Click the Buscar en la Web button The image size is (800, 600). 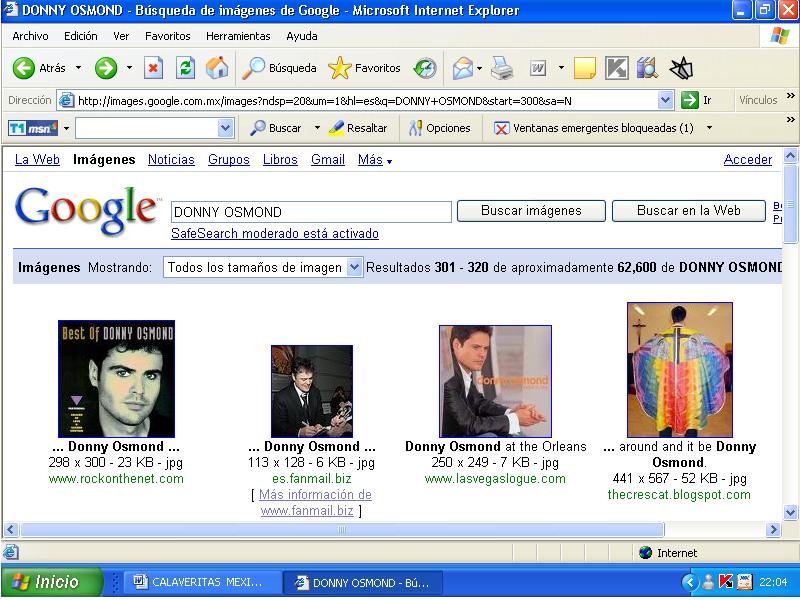(689, 211)
